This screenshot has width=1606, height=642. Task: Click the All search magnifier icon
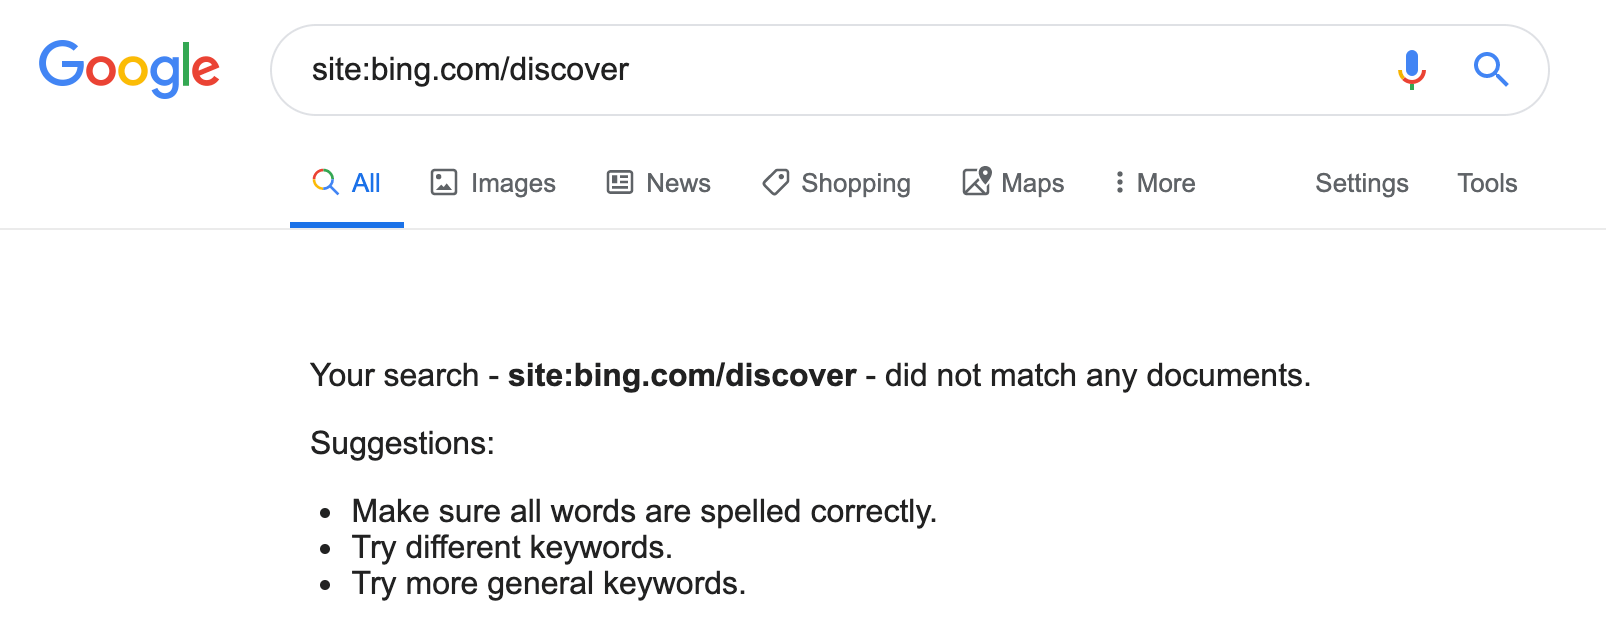(x=325, y=182)
